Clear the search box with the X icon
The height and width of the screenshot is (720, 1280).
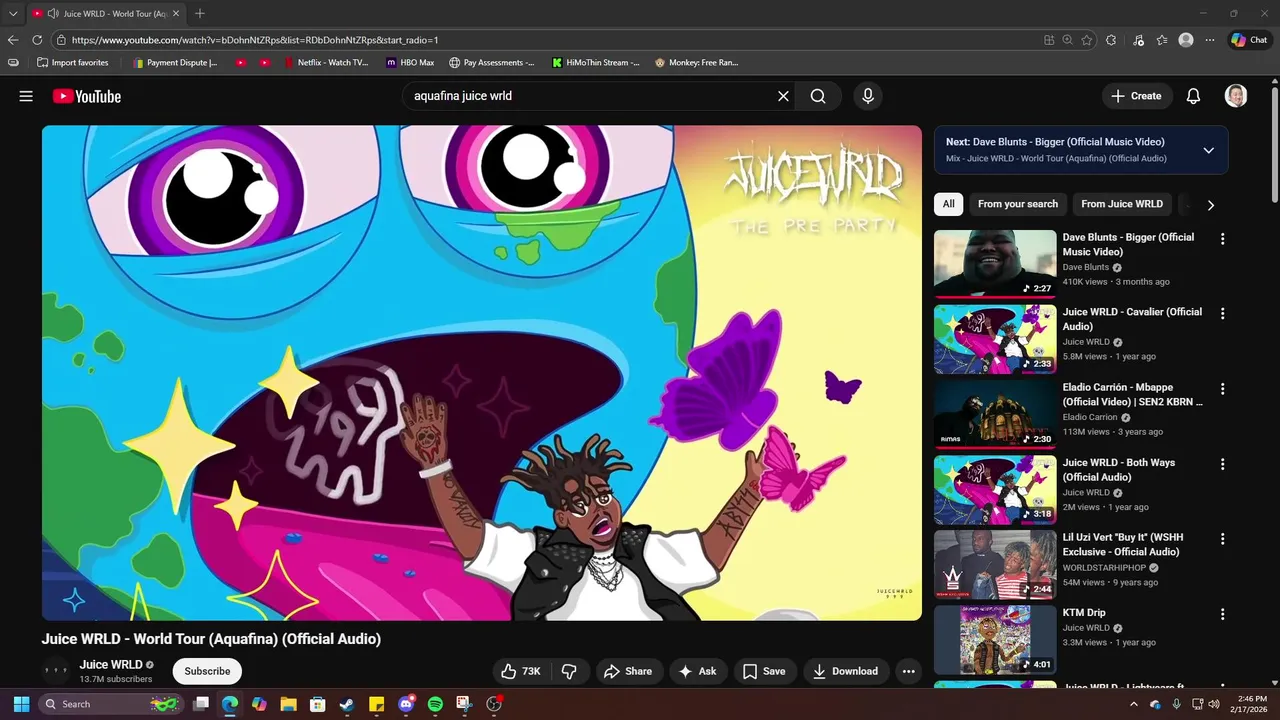coord(783,96)
